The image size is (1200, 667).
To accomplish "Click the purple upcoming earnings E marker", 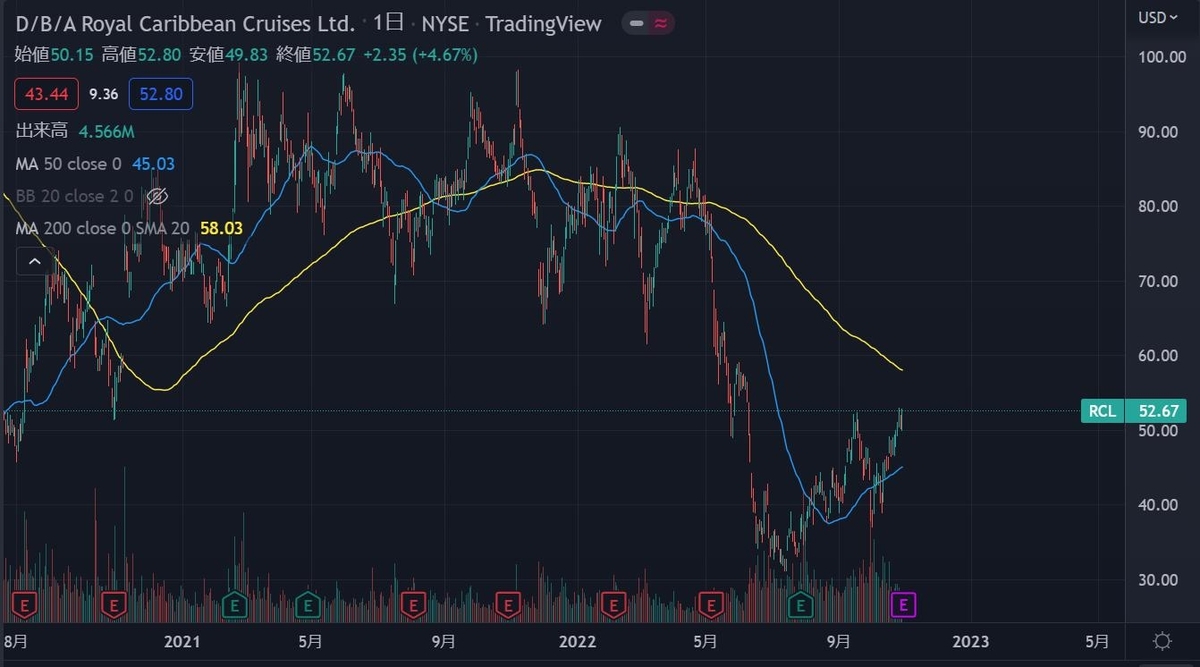I will tap(904, 604).
